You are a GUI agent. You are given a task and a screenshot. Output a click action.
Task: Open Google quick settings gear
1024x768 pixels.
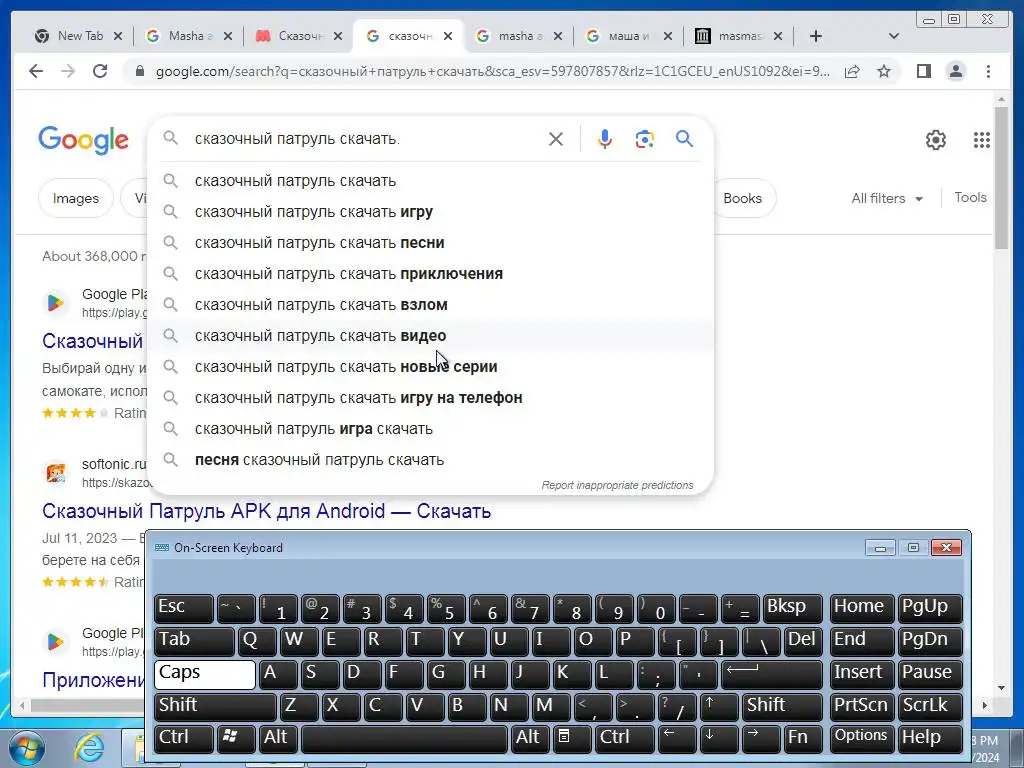[936, 140]
